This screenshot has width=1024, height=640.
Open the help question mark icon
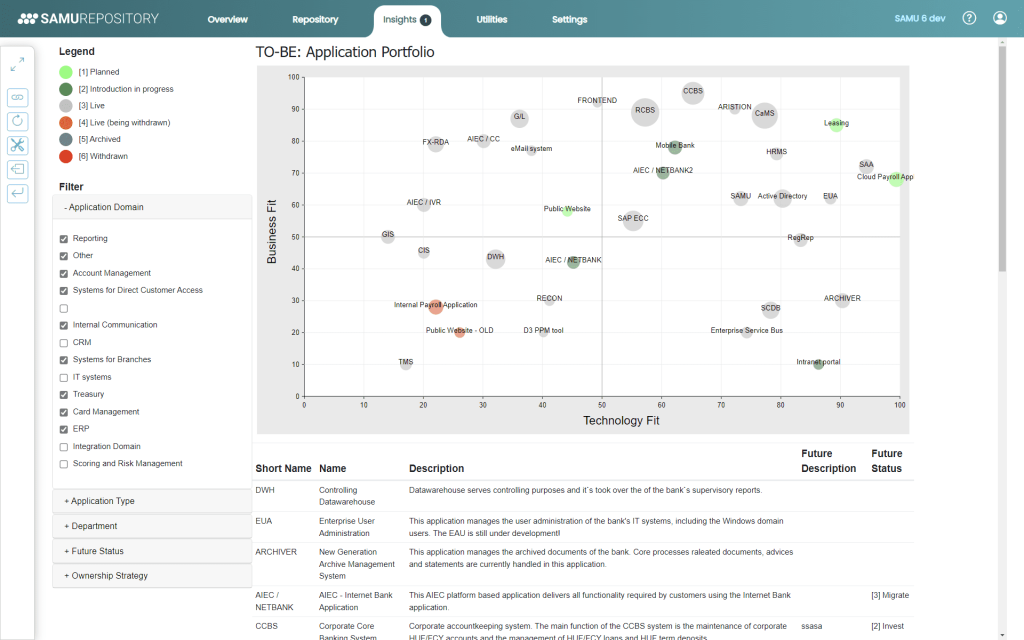(x=969, y=19)
